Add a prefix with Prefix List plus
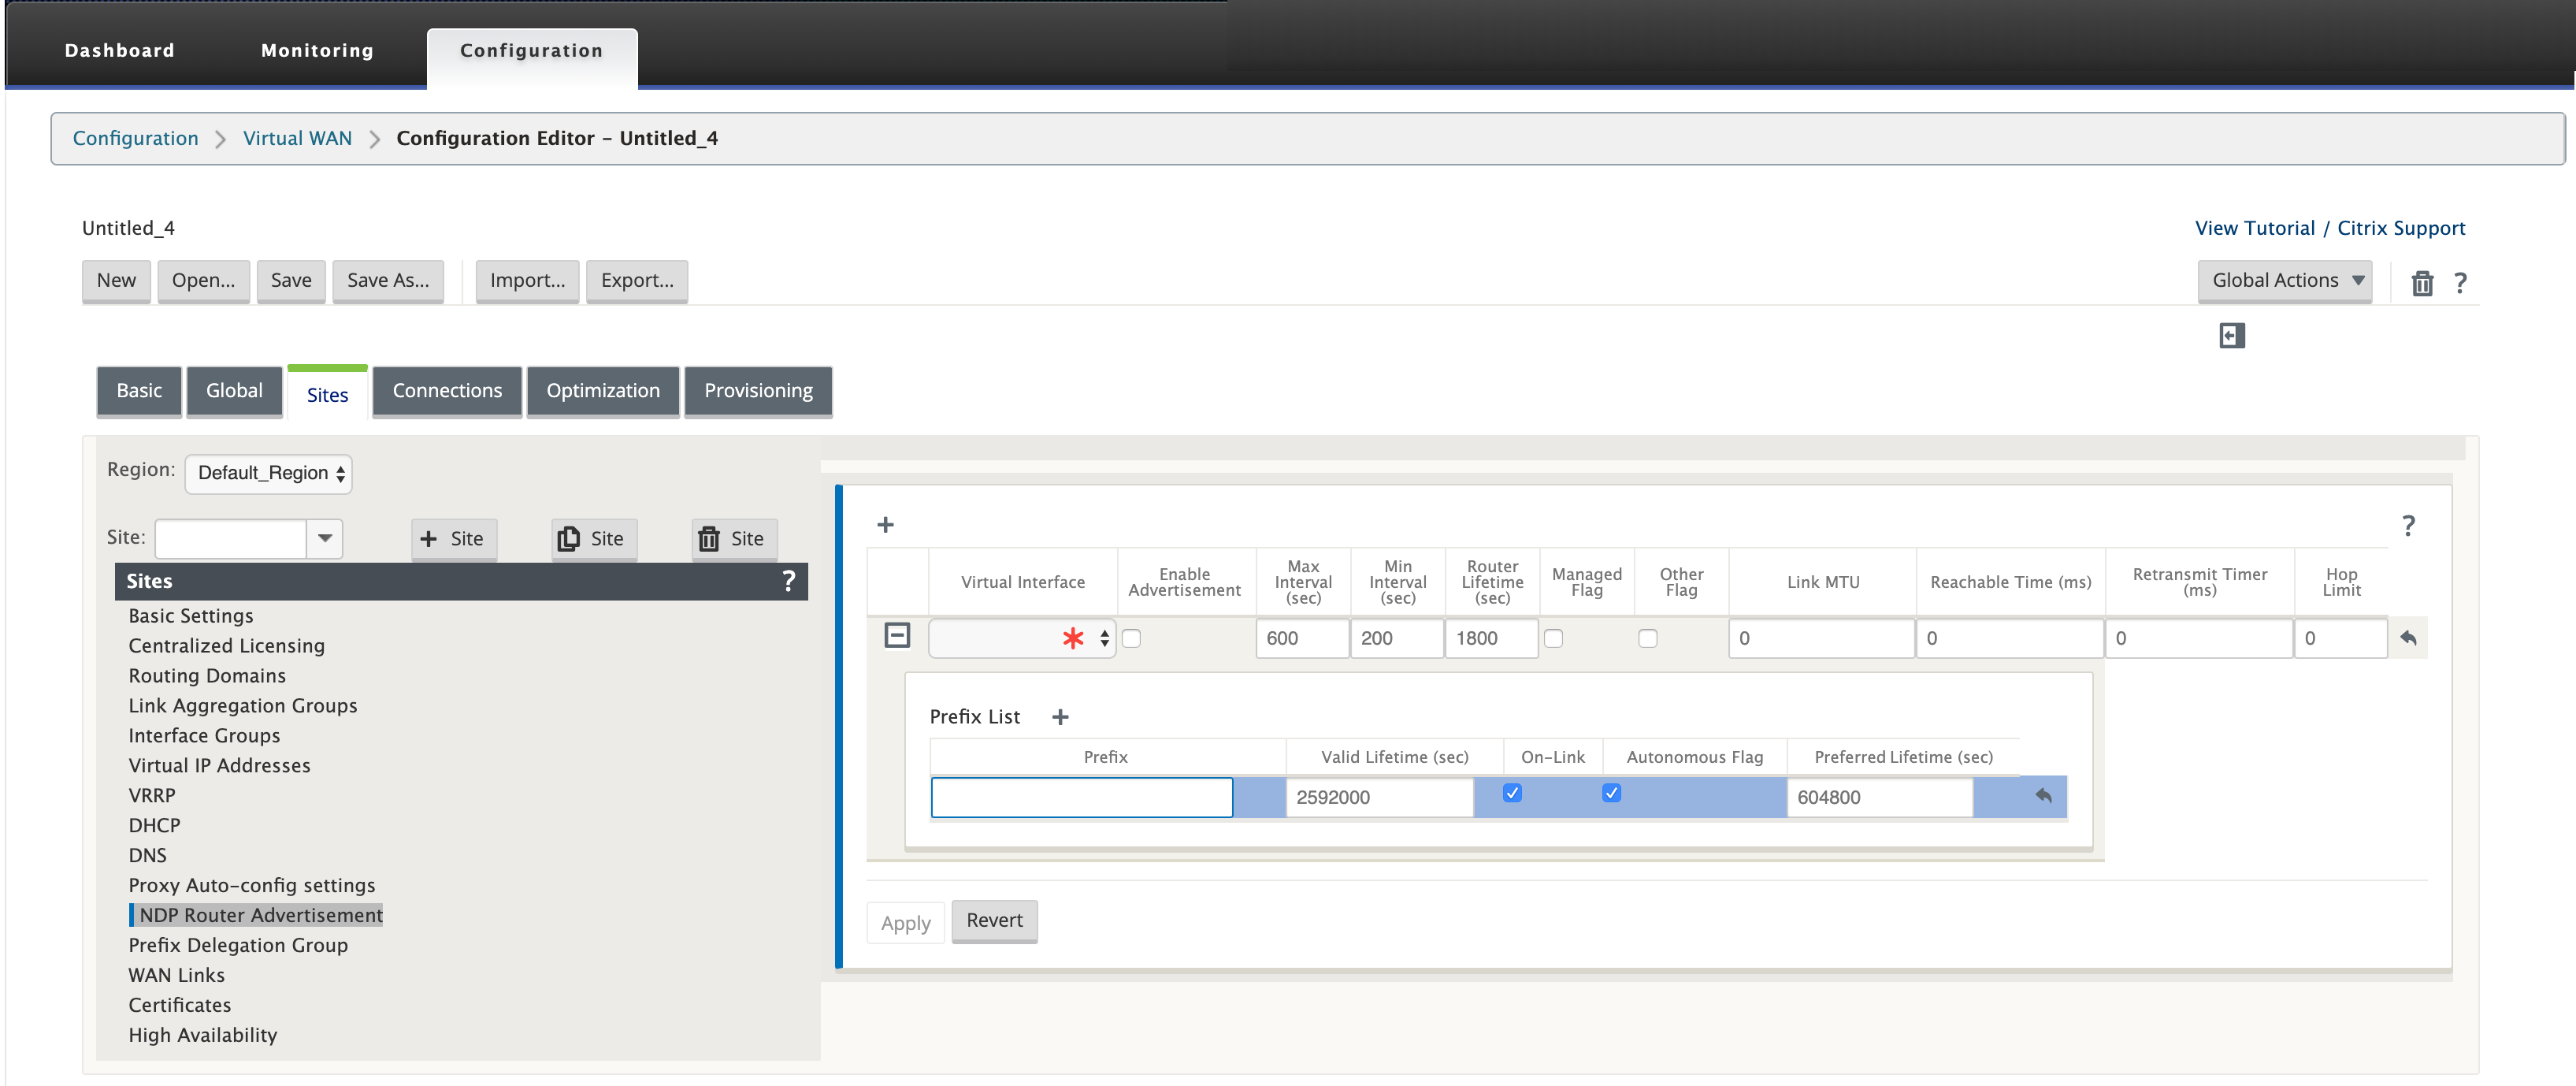Image resolution: width=2576 pixels, height=1086 pixels. (x=1060, y=717)
